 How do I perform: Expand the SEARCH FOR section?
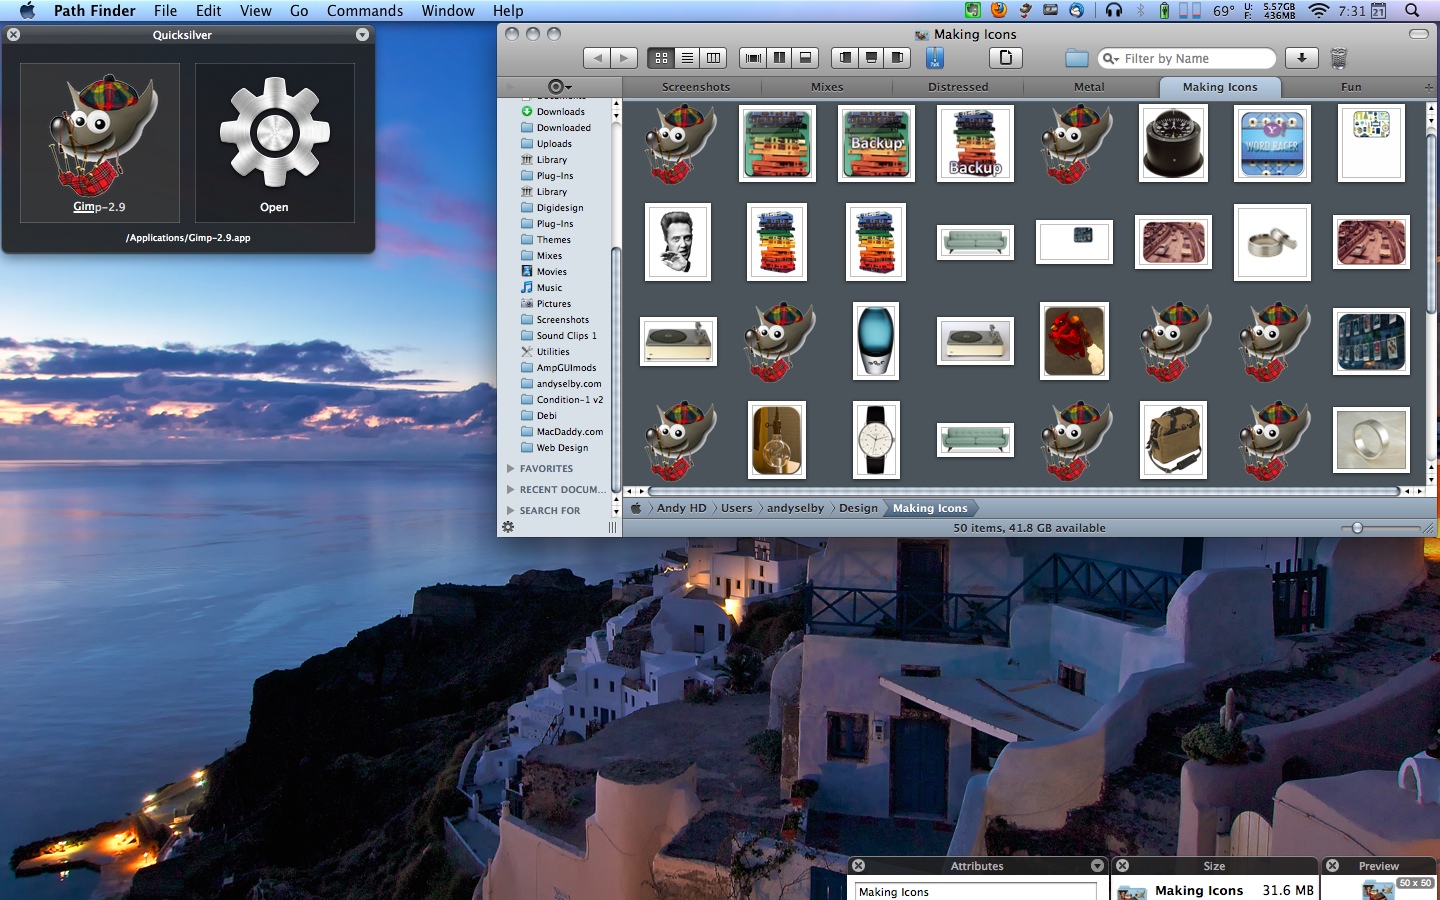pyautogui.click(x=511, y=510)
